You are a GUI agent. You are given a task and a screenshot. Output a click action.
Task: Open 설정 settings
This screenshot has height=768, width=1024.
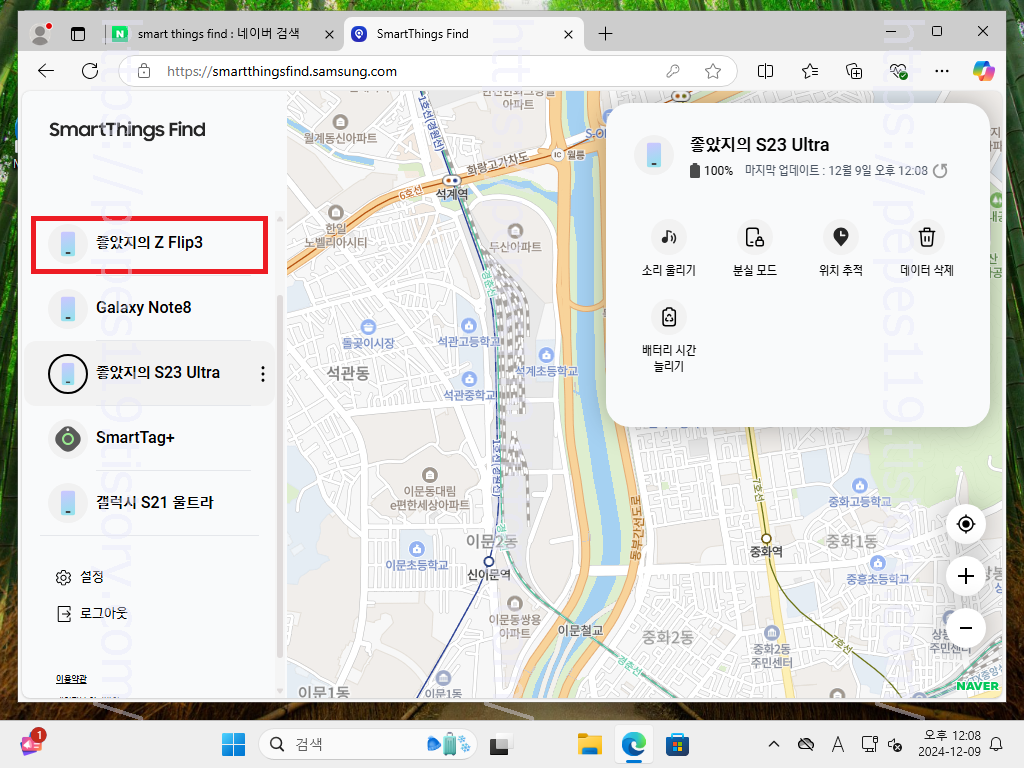80,577
